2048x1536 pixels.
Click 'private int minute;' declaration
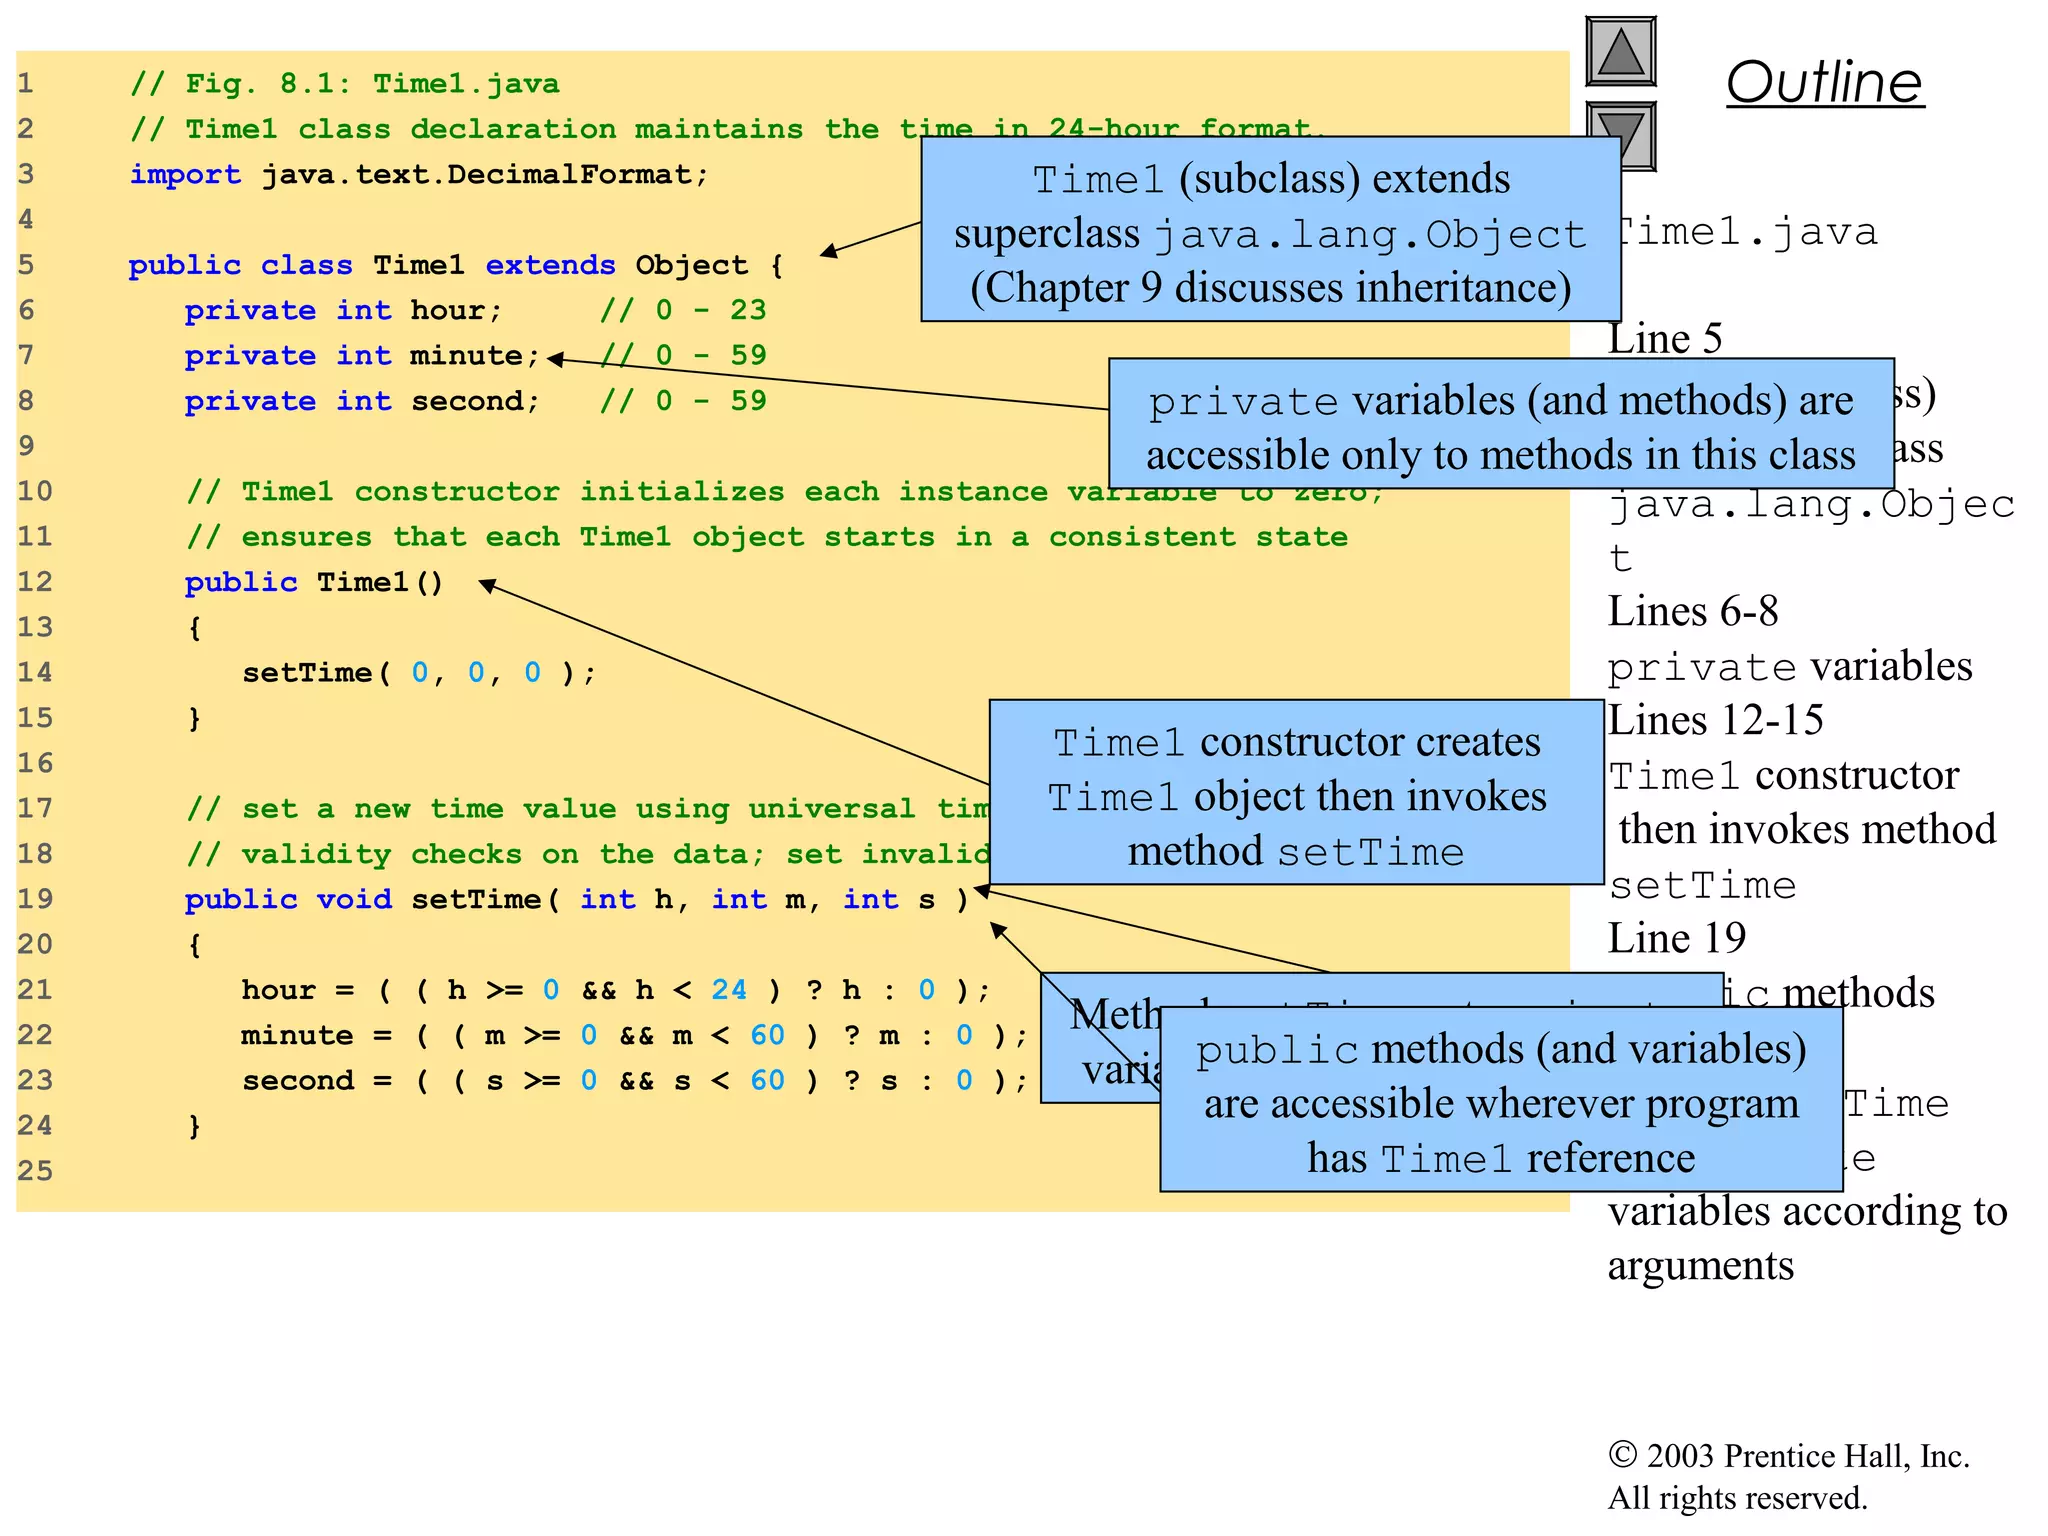tap(362, 356)
